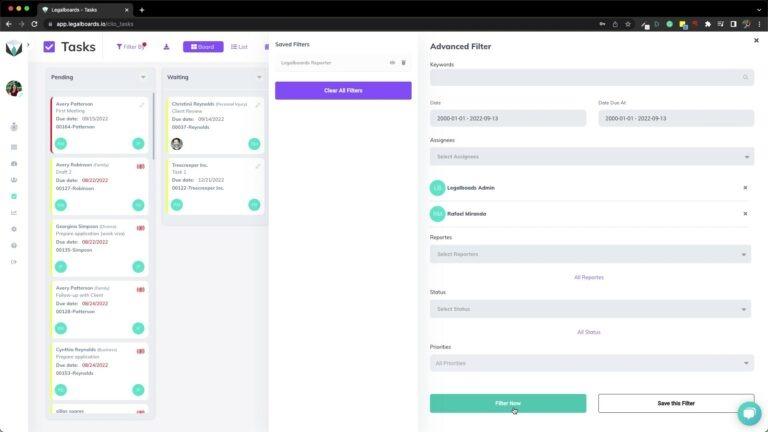Switch to List view
Viewport: 768px width, 432px height.
click(239, 47)
